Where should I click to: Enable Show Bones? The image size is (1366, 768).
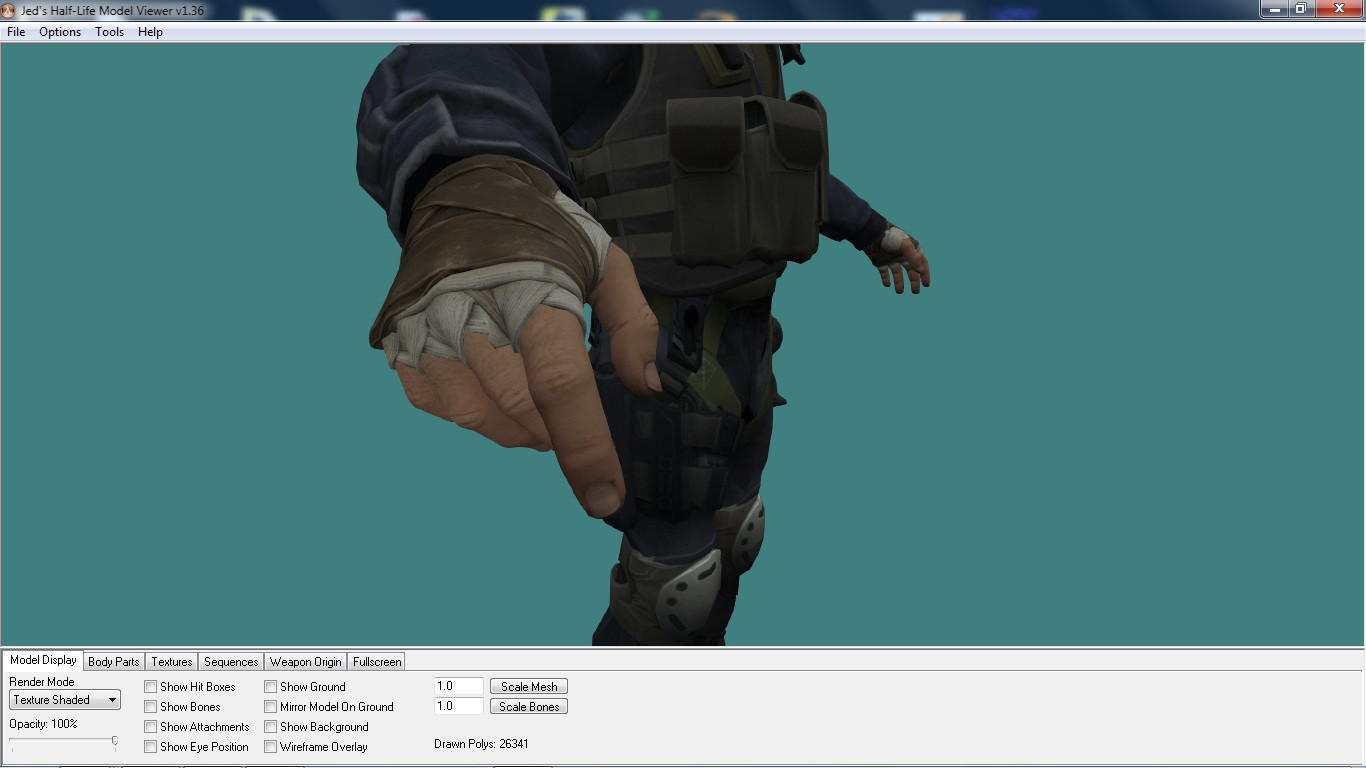tap(151, 707)
